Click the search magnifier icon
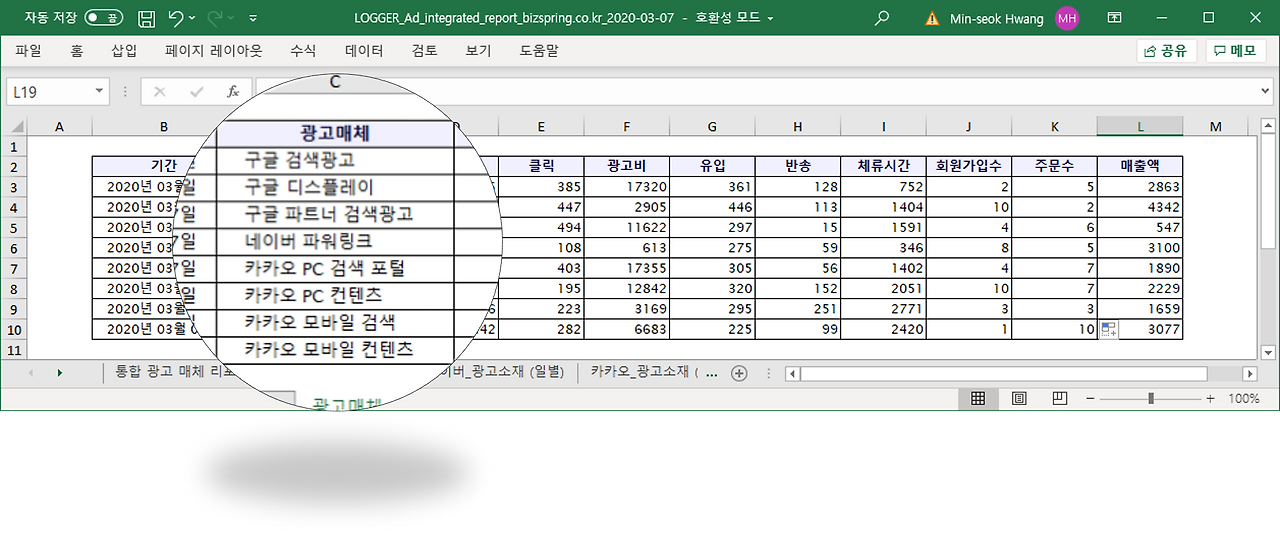This screenshot has width=1280, height=544. click(882, 18)
